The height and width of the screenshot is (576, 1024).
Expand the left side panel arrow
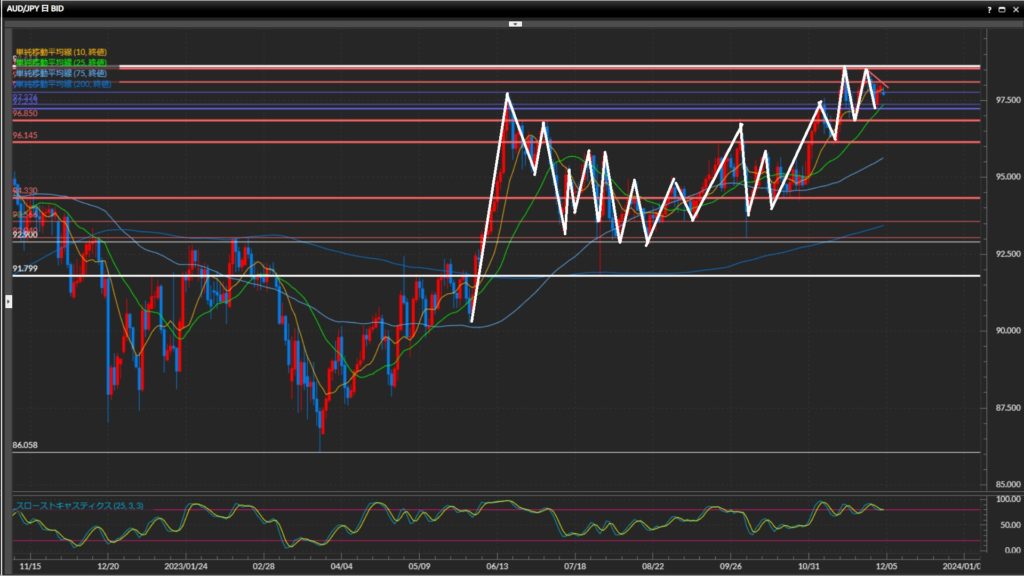coord(8,300)
